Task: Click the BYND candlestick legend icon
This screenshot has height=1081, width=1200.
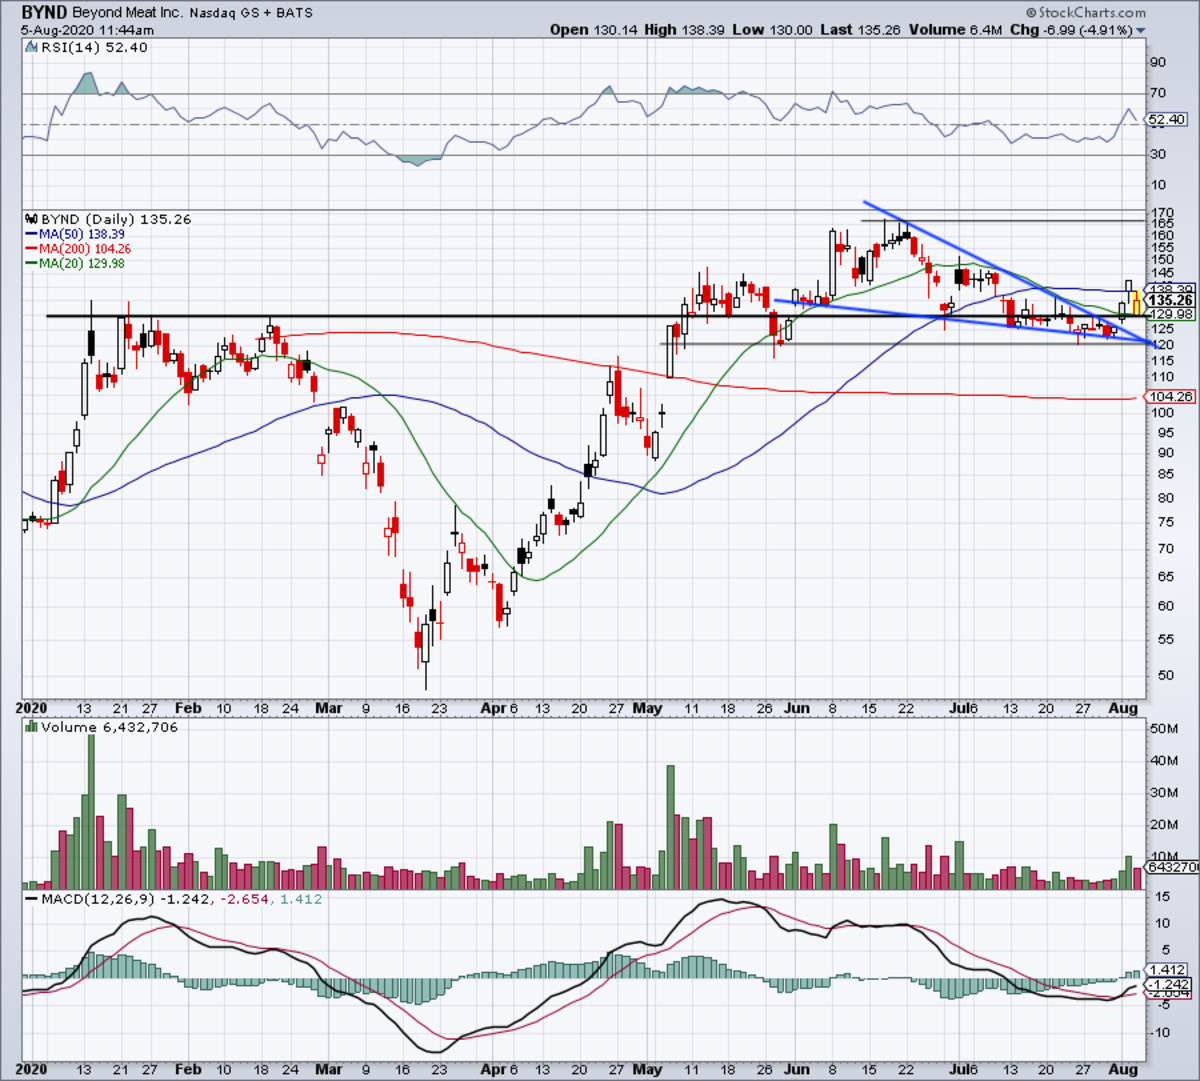Action: tap(33, 219)
